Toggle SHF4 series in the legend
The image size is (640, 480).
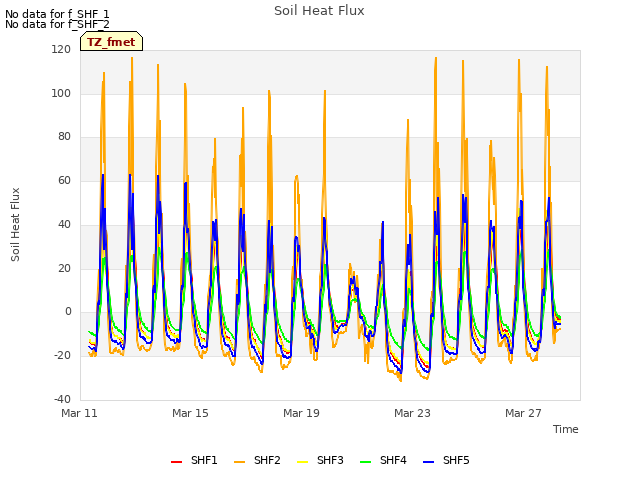coord(383,460)
